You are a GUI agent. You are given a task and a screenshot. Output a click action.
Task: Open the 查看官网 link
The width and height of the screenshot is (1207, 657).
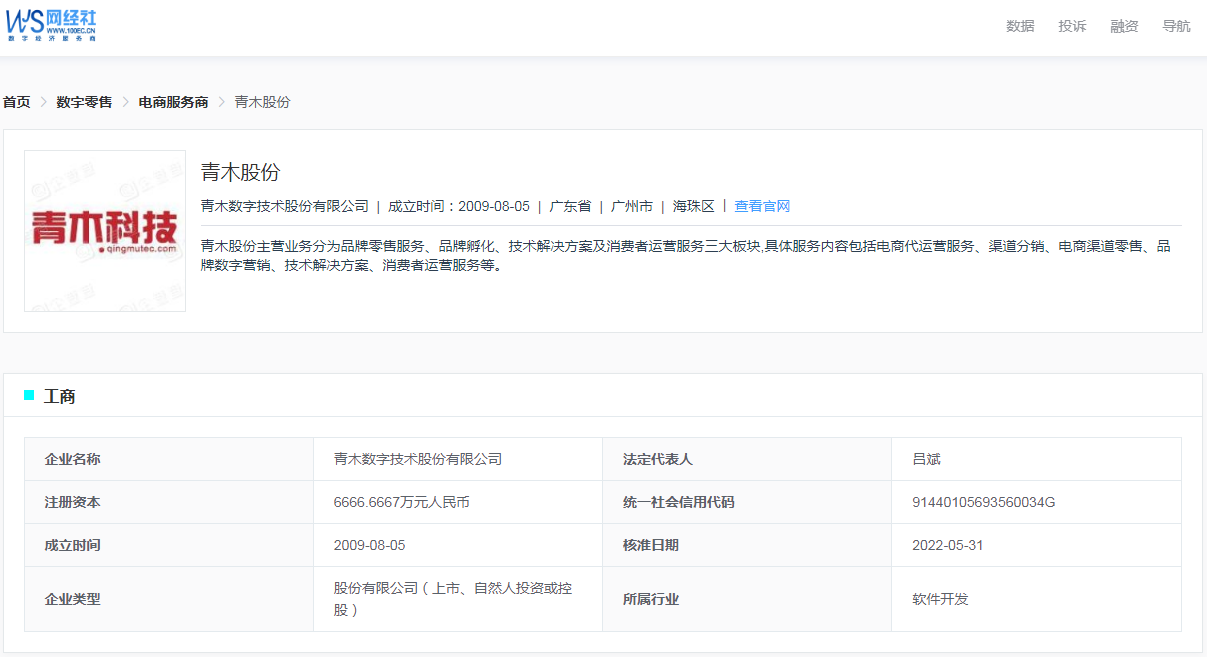pyautogui.click(x=762, y=206)
